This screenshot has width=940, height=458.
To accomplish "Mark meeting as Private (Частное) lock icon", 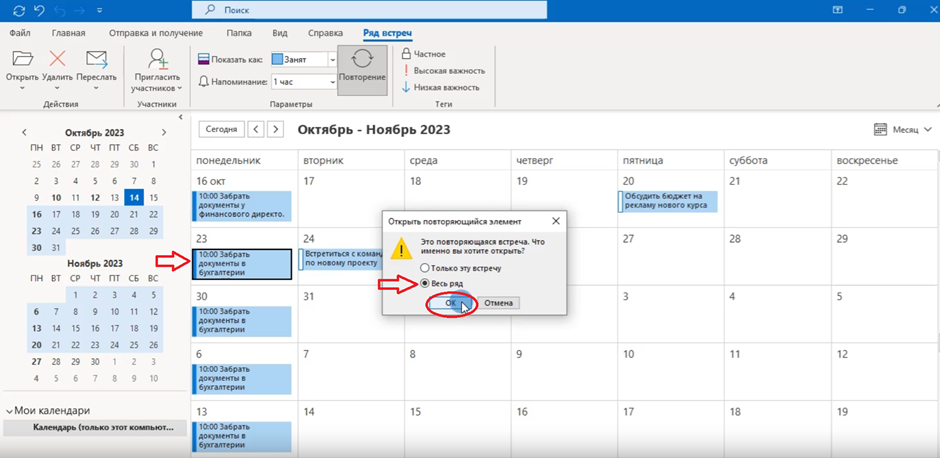I will point(407,54).
